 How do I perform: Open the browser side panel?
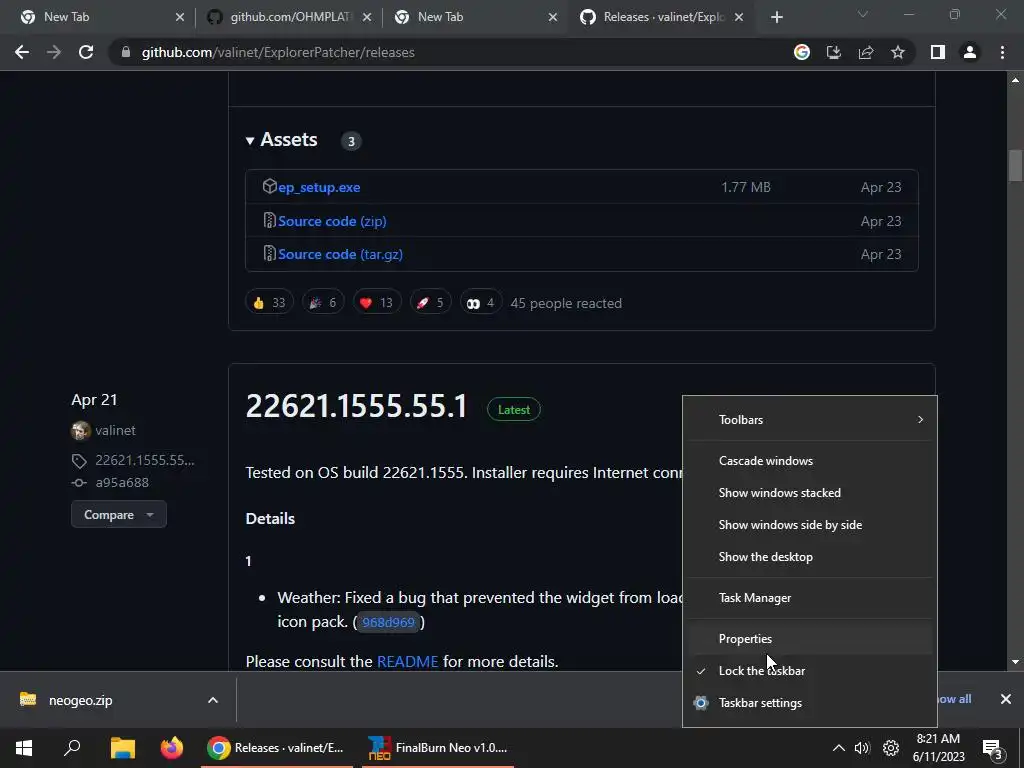938,52
